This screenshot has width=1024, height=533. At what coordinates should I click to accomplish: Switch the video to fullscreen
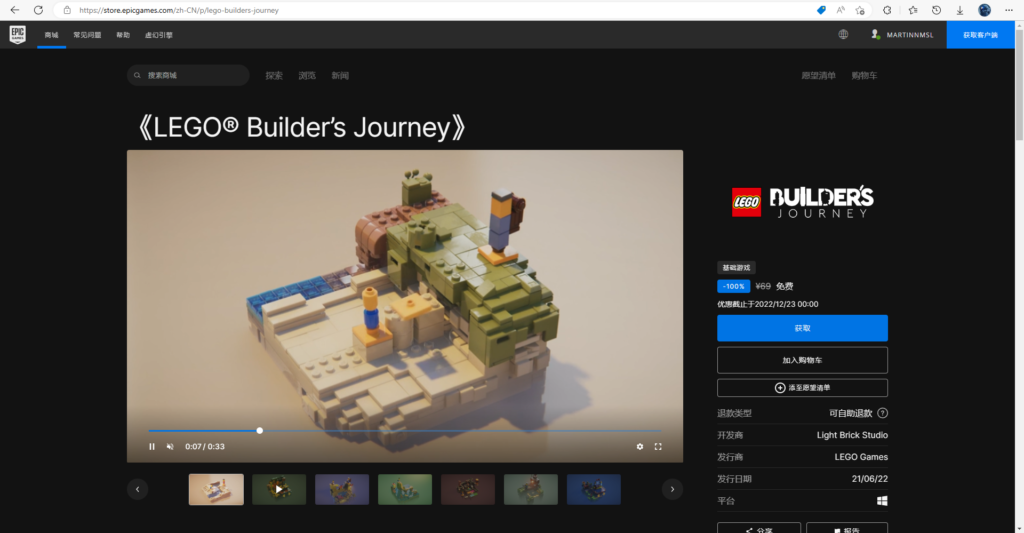click(658, 447)
